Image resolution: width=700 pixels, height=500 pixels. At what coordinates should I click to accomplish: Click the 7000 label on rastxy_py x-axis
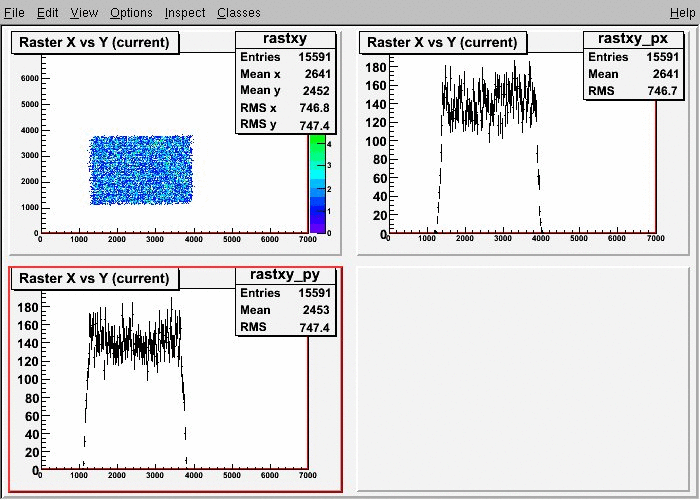coord(308,475)
